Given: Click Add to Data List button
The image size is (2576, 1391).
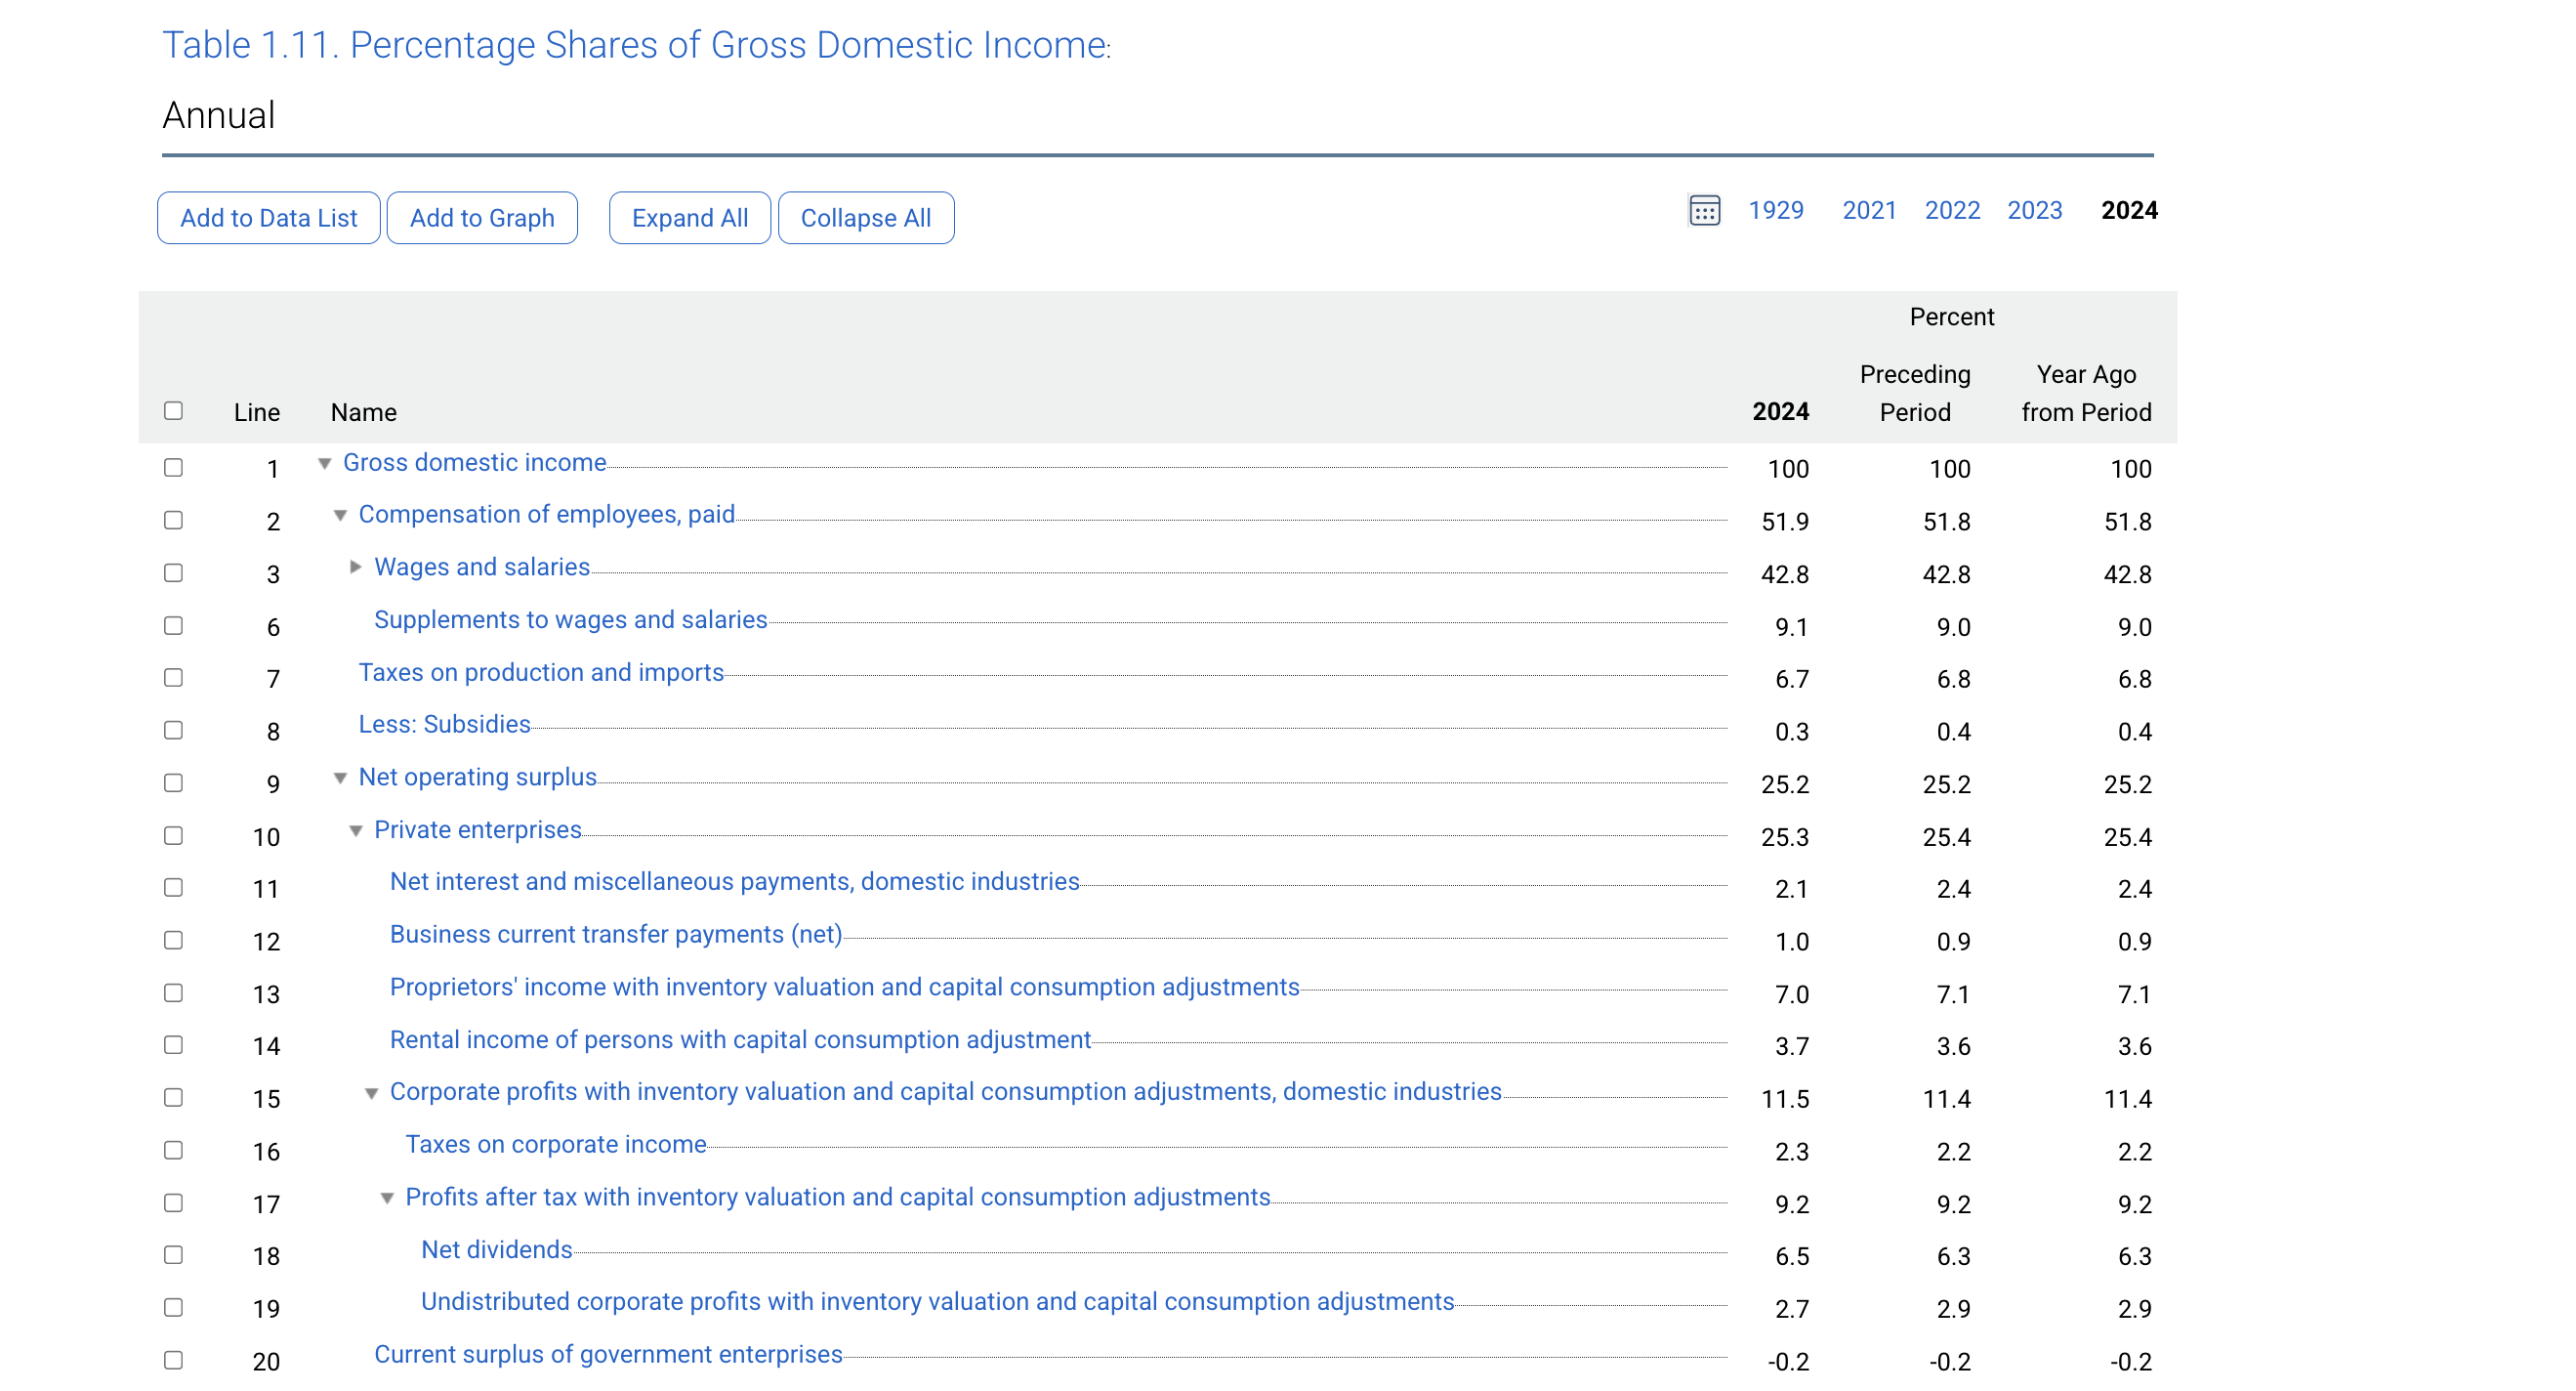Looking at the screenshot, I should pyautogui.click(x=268, y=218).
